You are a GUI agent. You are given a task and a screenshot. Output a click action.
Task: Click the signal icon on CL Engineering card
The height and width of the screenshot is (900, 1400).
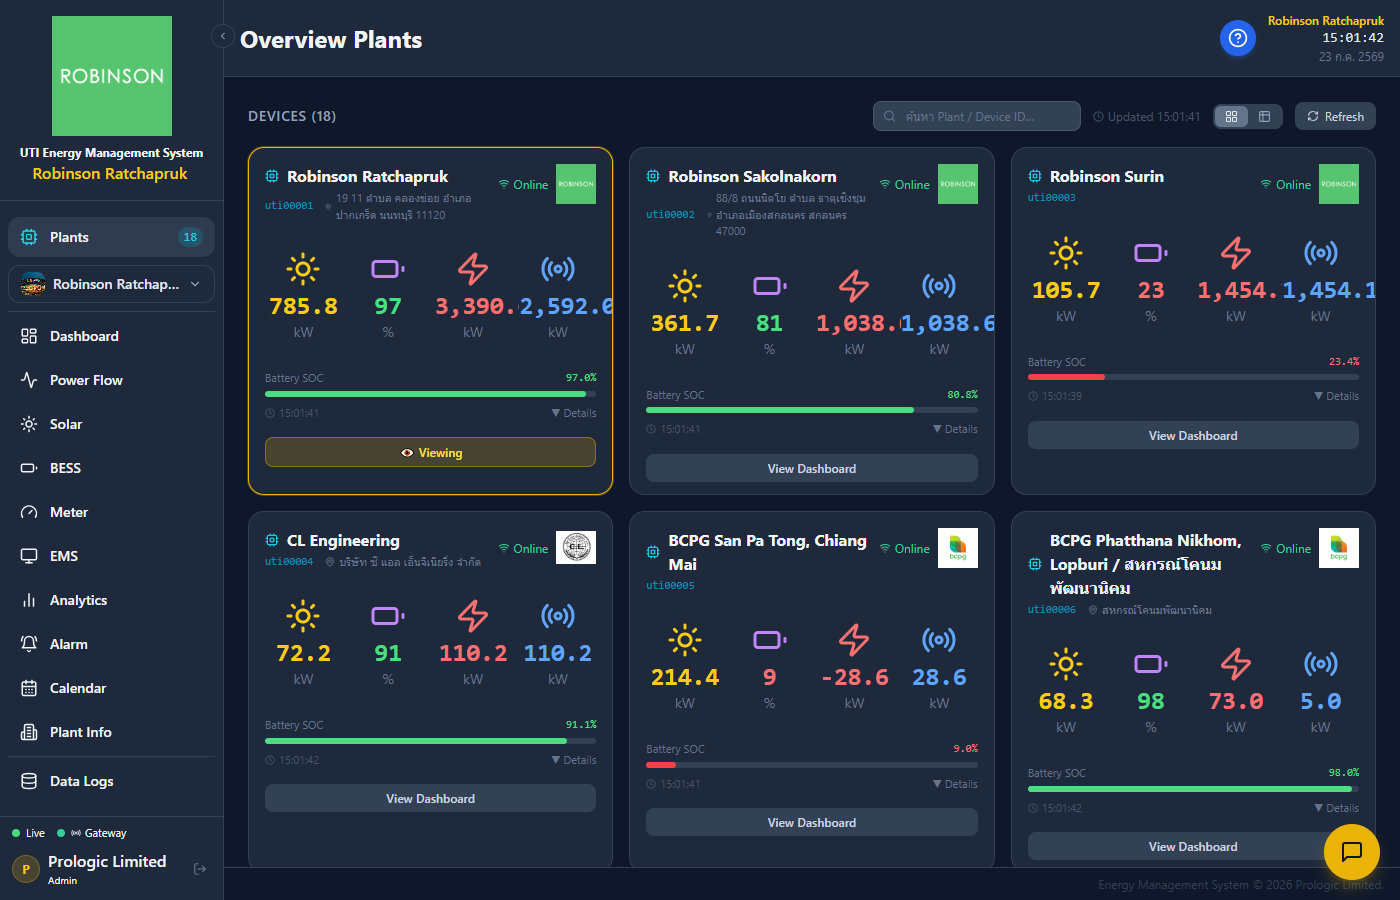pyautogui.click(x=558, y=616)
